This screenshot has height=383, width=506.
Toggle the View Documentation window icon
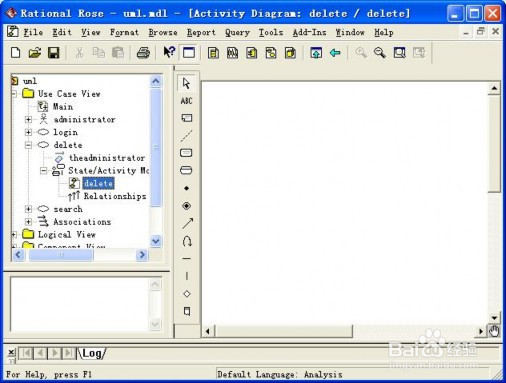(189, 53)
